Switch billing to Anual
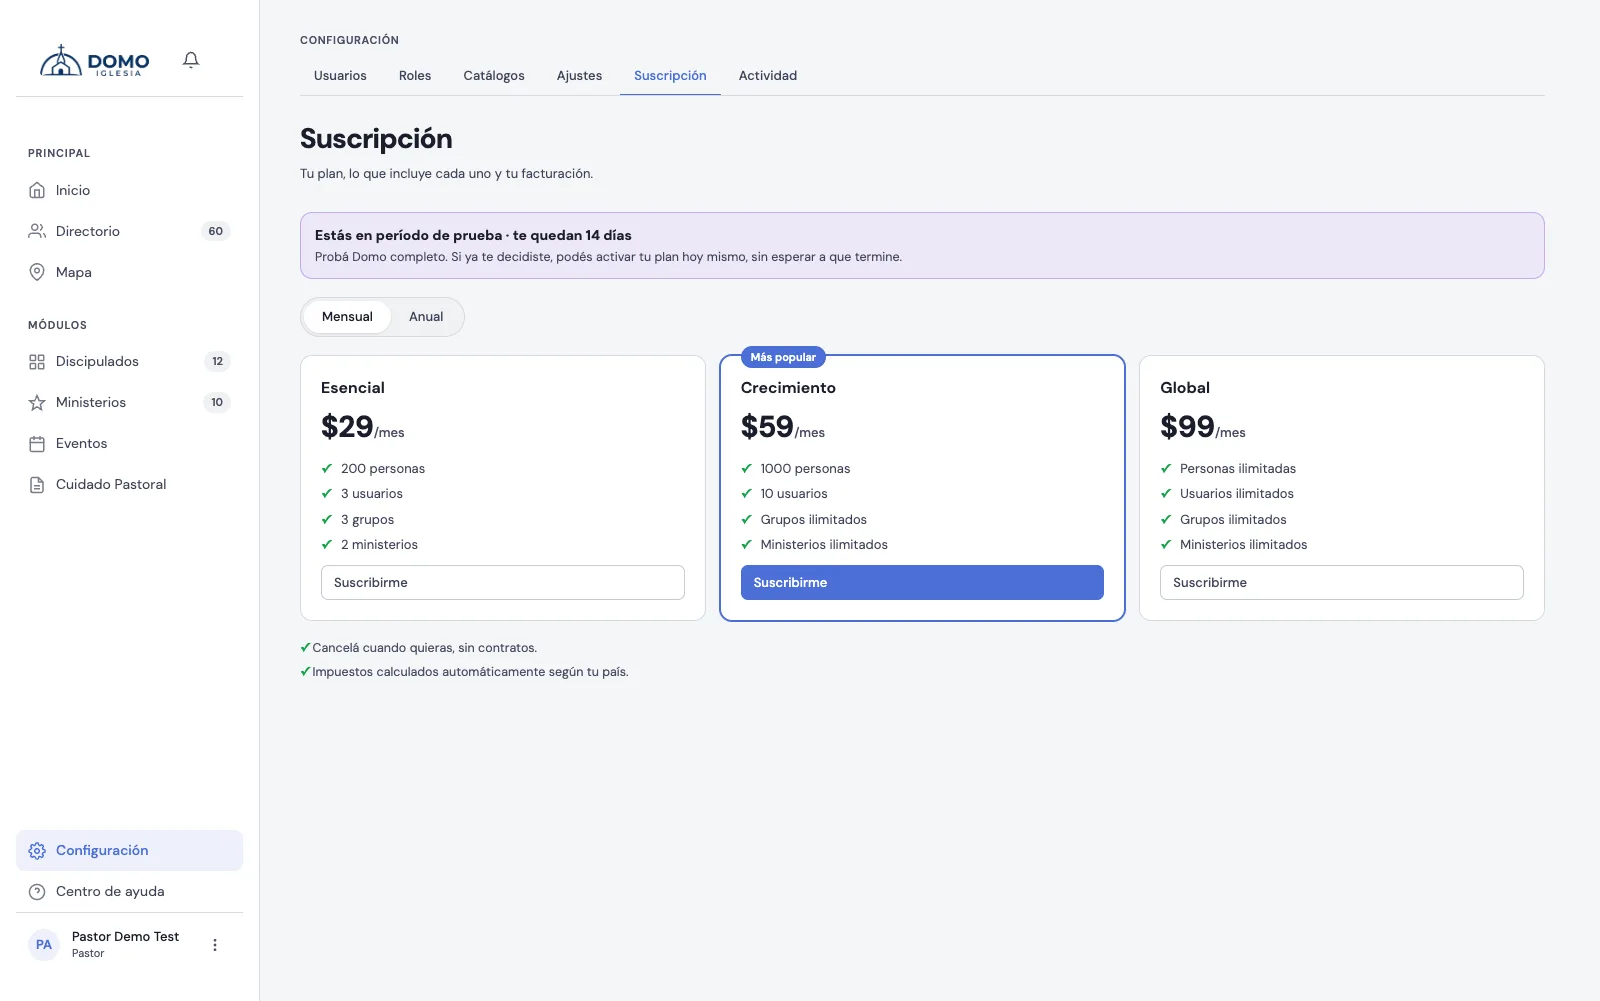Image resolution: width=1600 pixels, height=1001 pixels. coord(426,317)
